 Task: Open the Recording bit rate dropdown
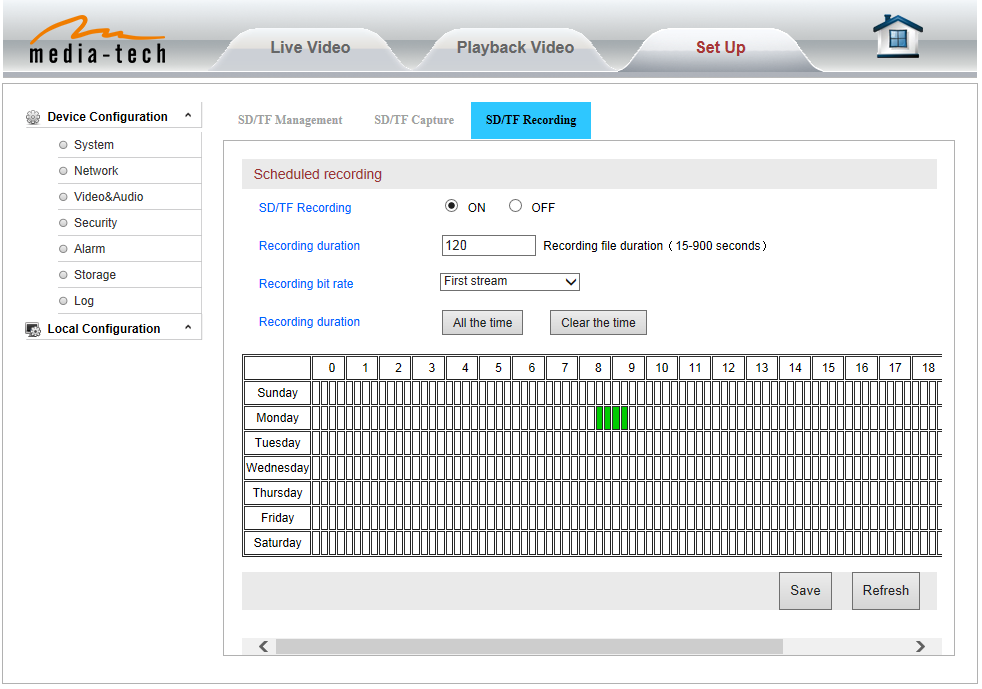tap(510, 282)
